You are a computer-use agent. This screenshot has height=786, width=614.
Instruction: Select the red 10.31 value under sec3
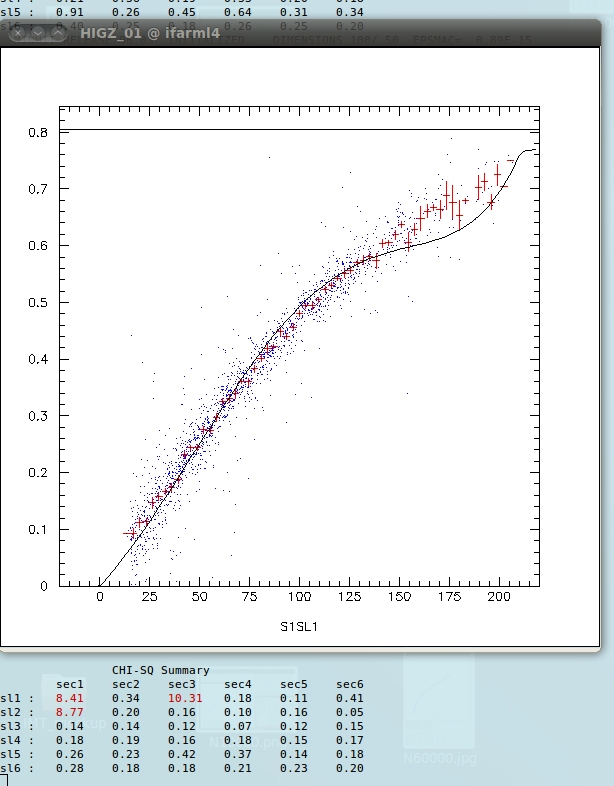(x=186, y=697)
